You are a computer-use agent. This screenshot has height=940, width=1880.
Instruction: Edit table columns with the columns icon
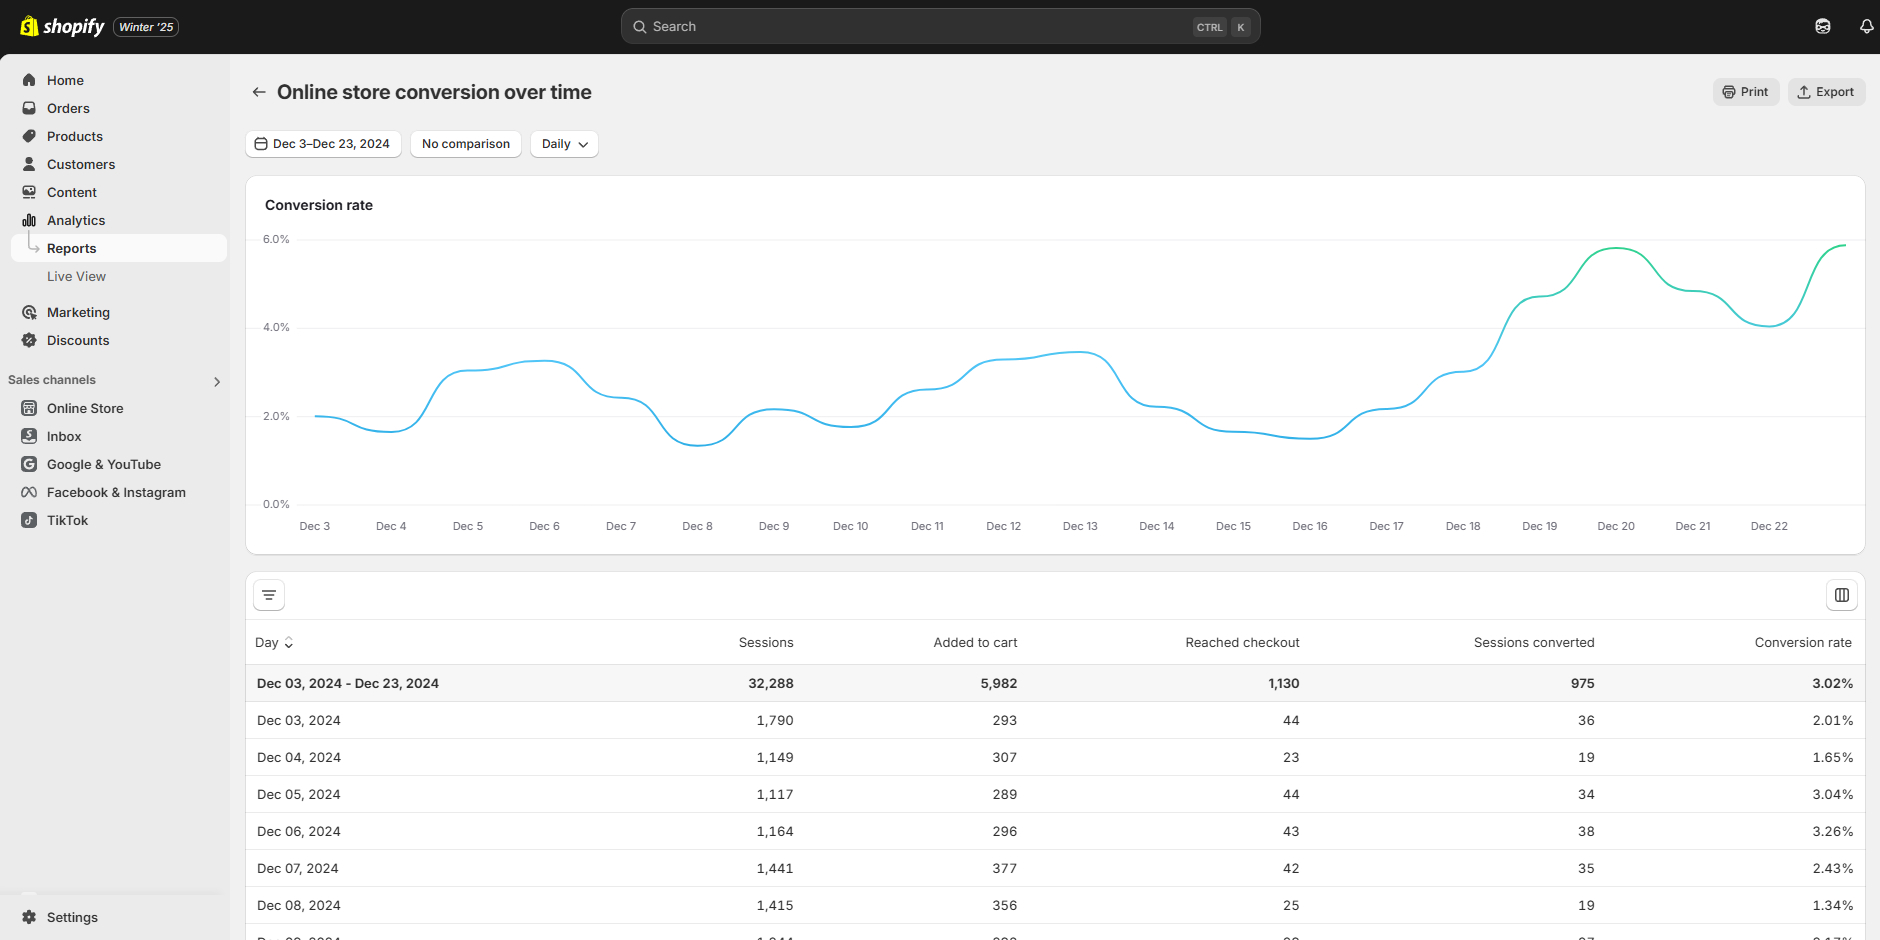(1841, 594)
